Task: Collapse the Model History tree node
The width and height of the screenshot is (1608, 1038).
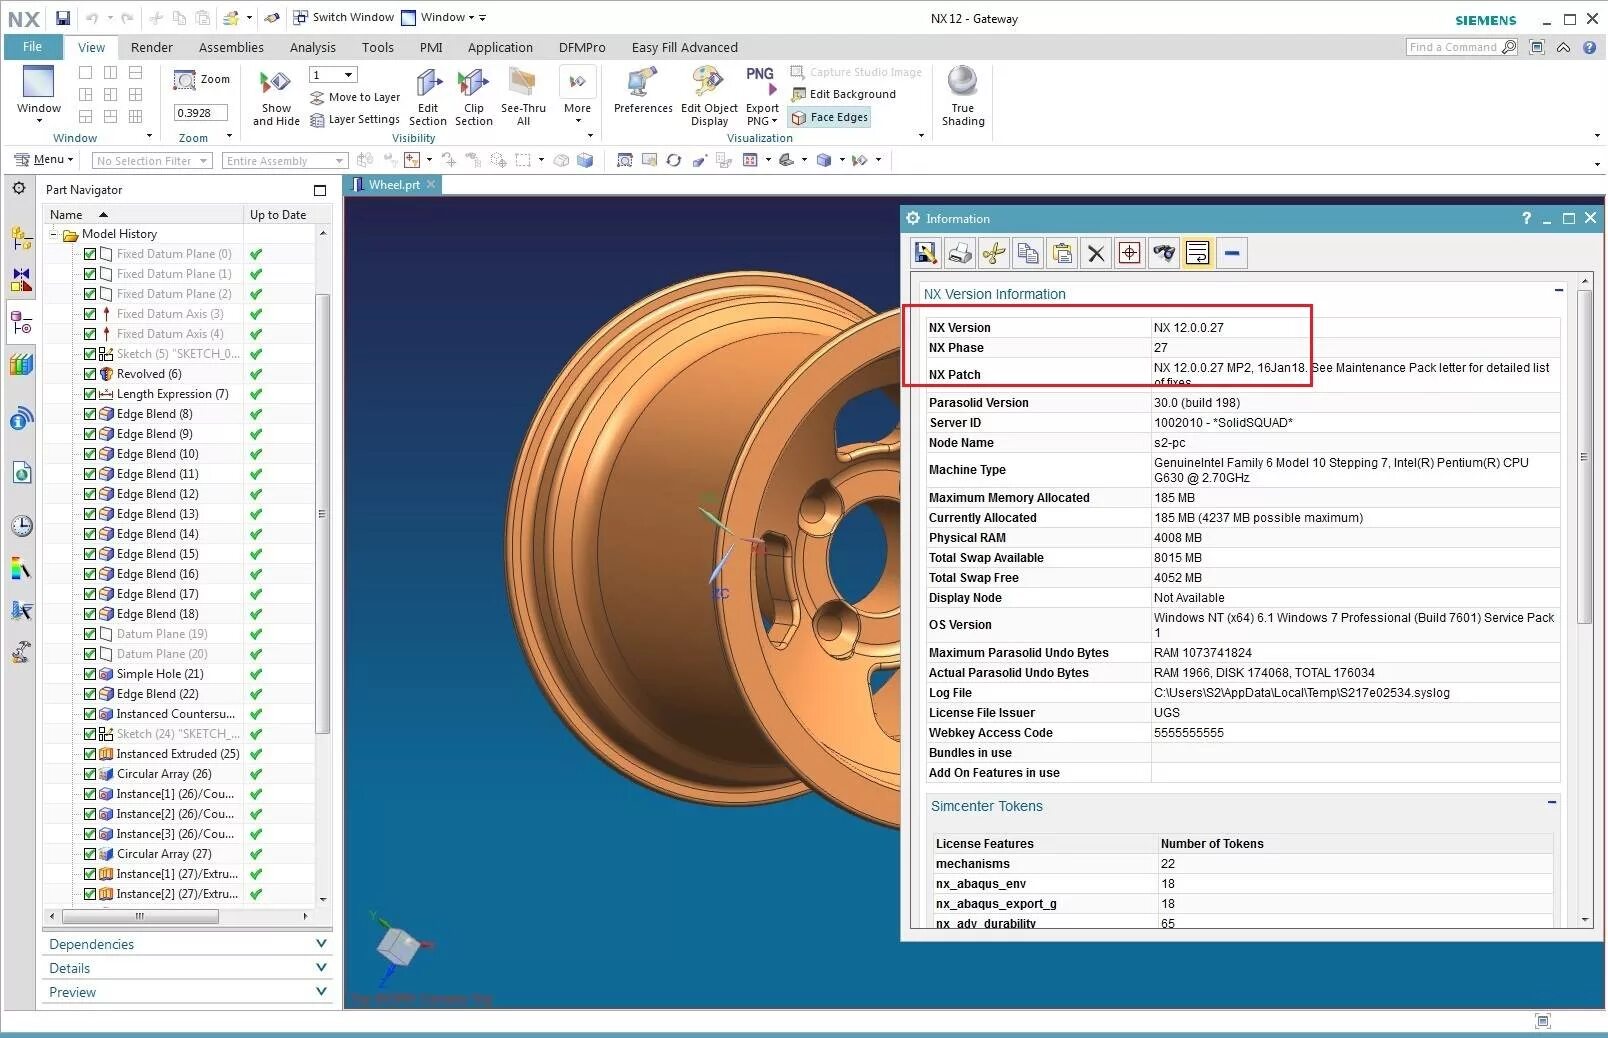Action: 54,234
